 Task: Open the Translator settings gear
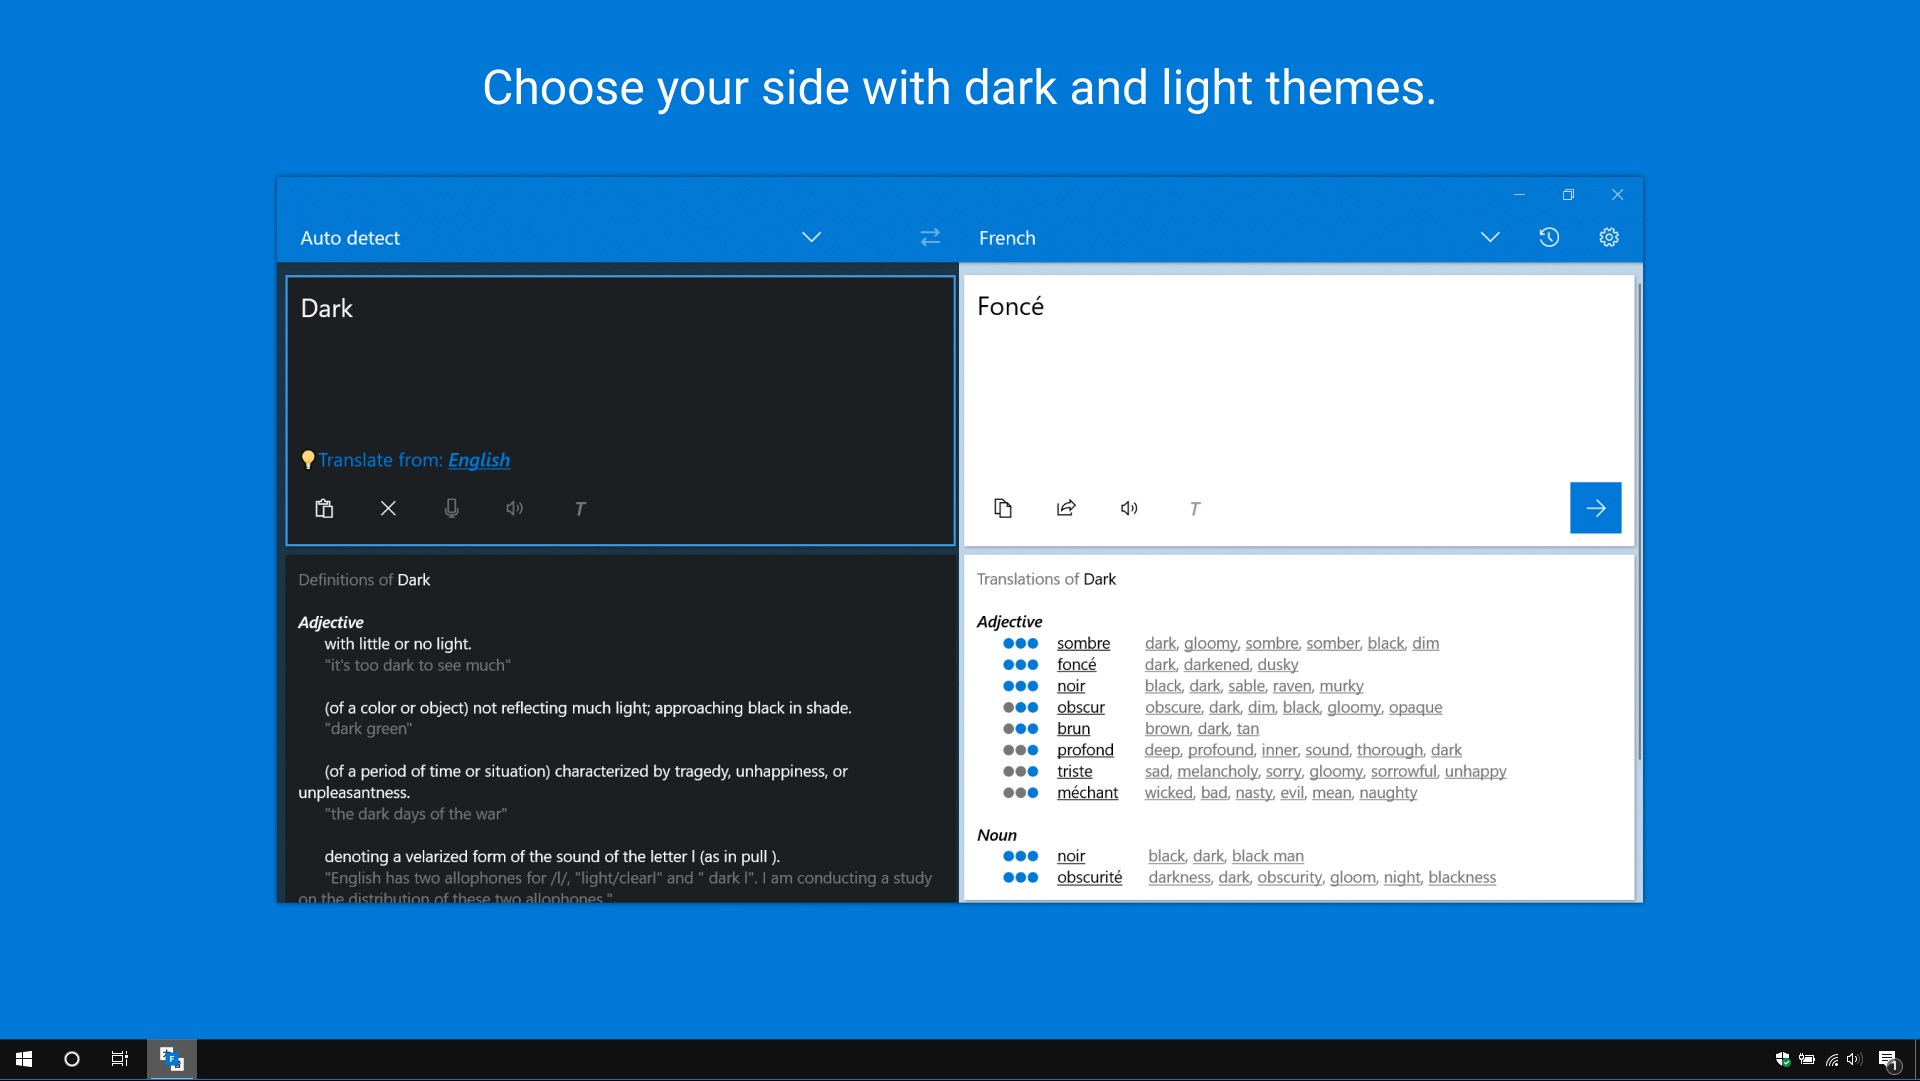pos(1607,237)
